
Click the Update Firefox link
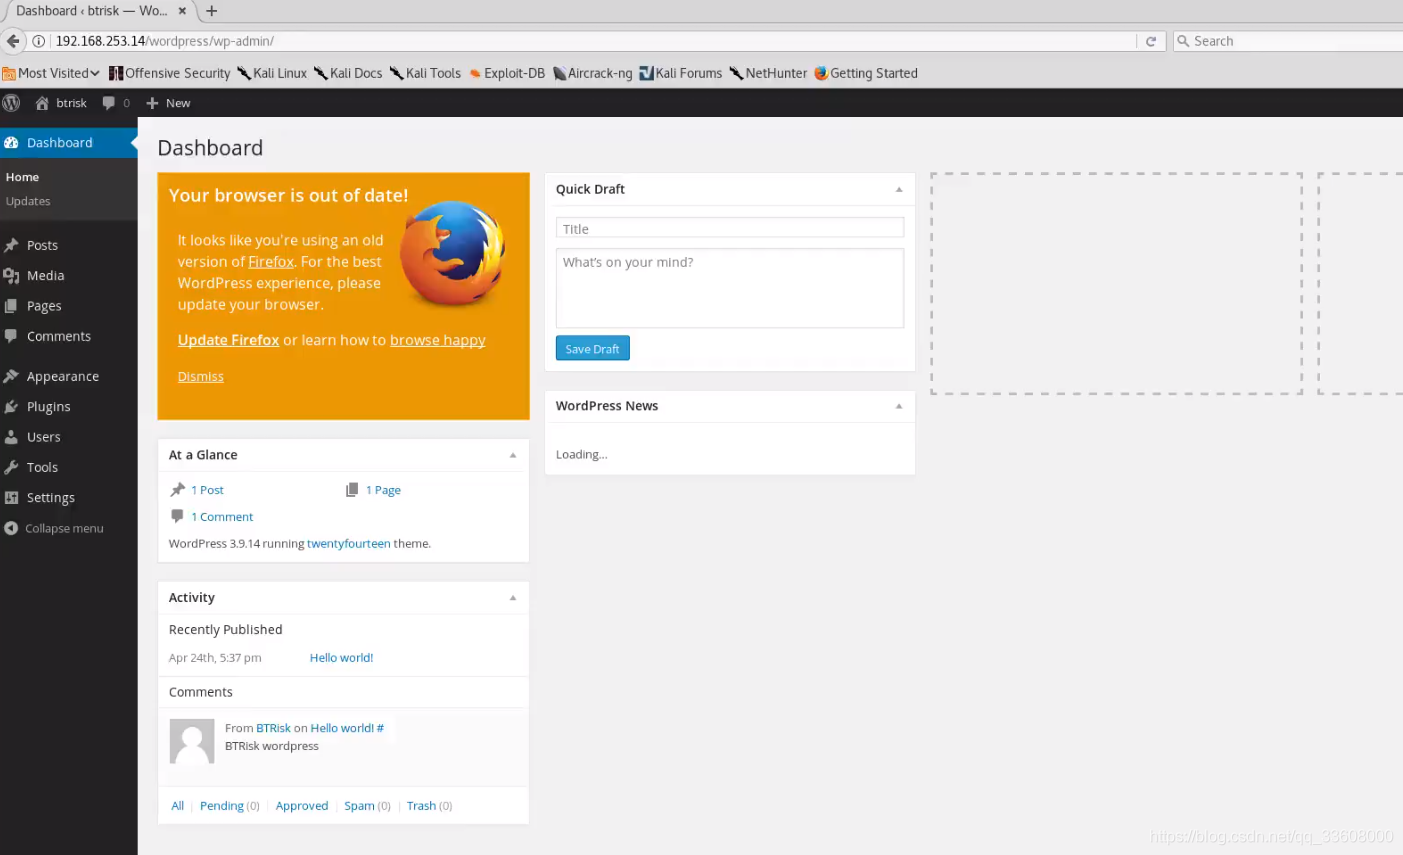pyautogui.click(x=228, y=340)
